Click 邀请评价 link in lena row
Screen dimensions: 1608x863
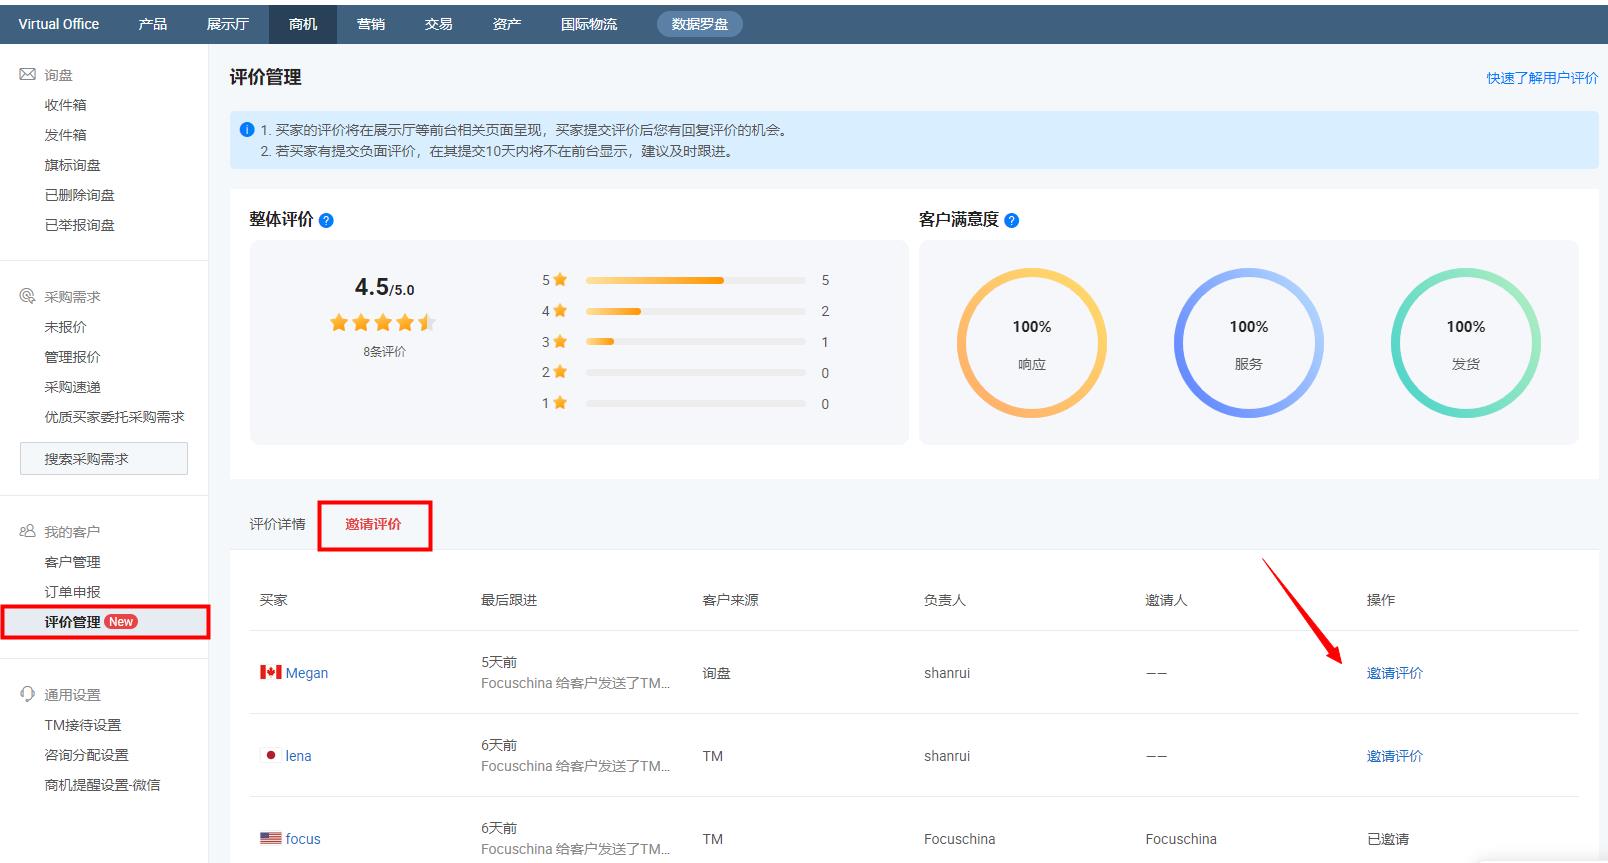tap(1394, 756)
